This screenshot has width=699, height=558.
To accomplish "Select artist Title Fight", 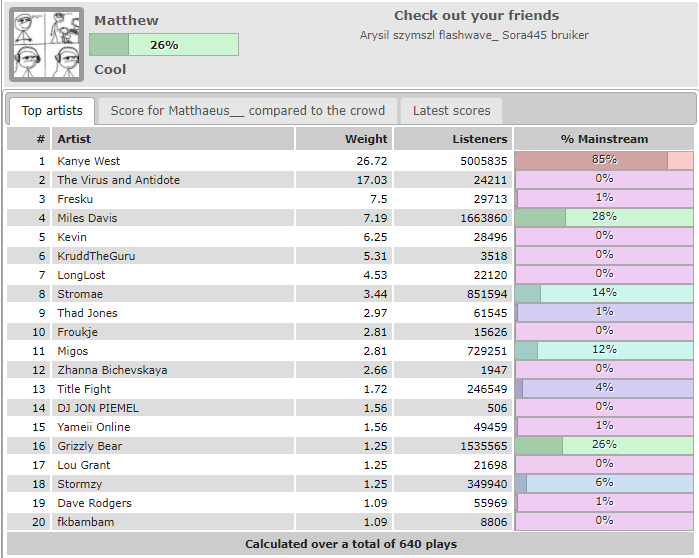I will (83, 389).
